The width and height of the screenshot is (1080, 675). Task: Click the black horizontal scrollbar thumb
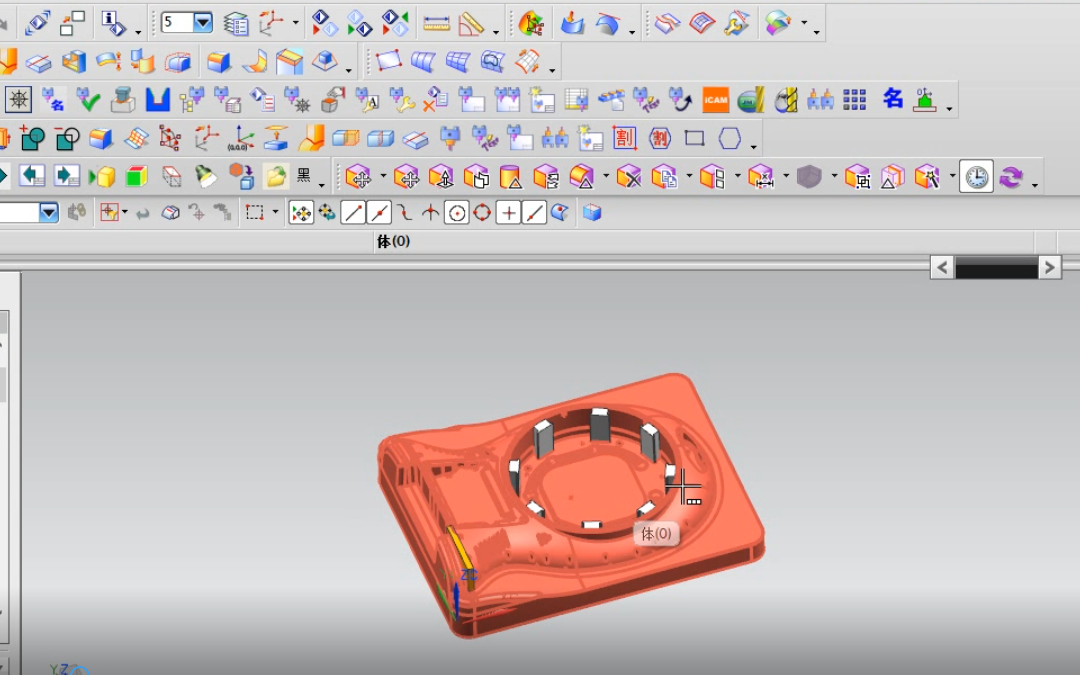(996, 267)
